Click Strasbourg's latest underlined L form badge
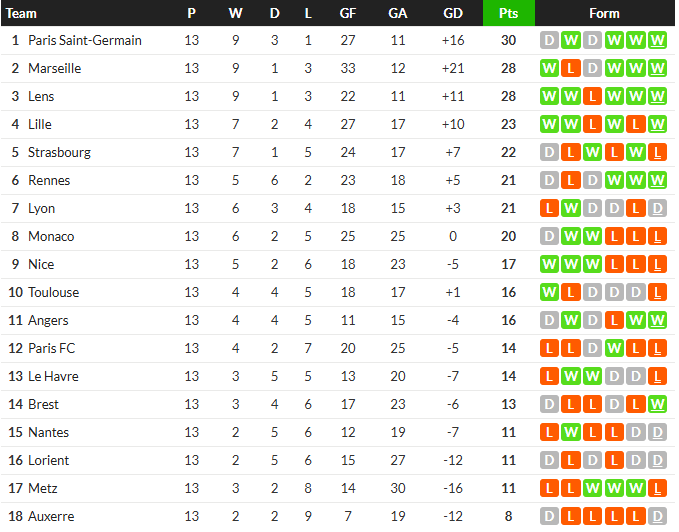679x532 pixels. (x=657, y=152)
